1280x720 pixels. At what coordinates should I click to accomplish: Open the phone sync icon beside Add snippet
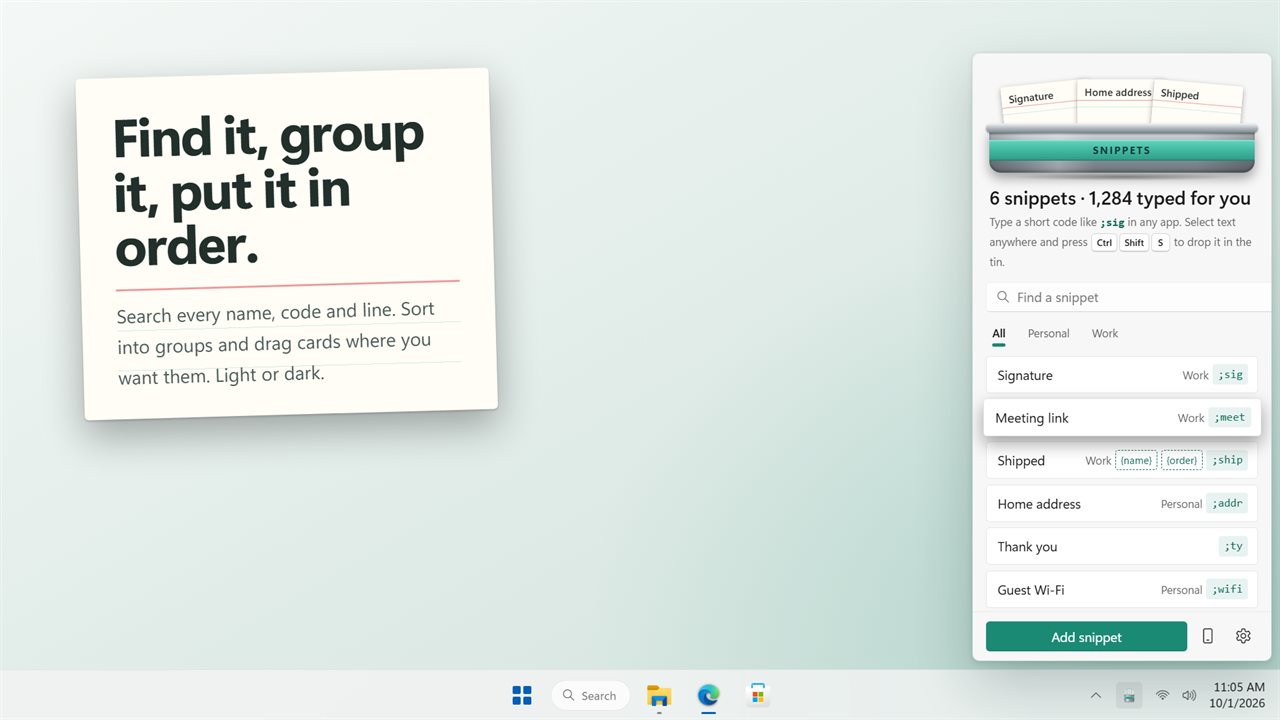pos(1208,636)
